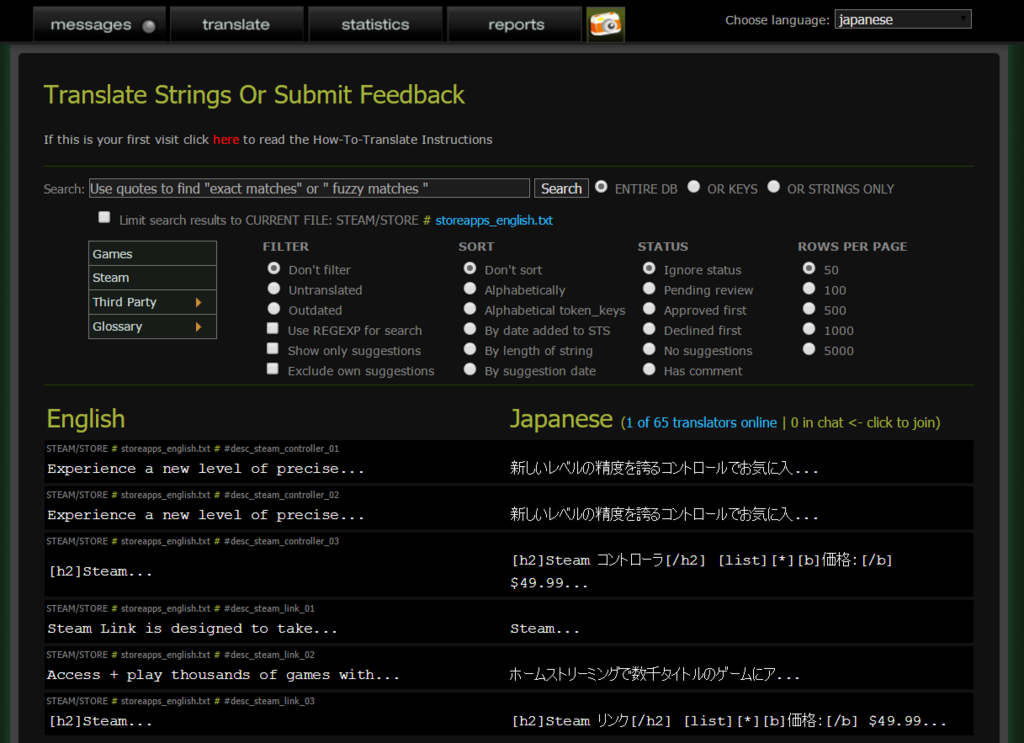Select Steam menu entry

pos(152,278)
